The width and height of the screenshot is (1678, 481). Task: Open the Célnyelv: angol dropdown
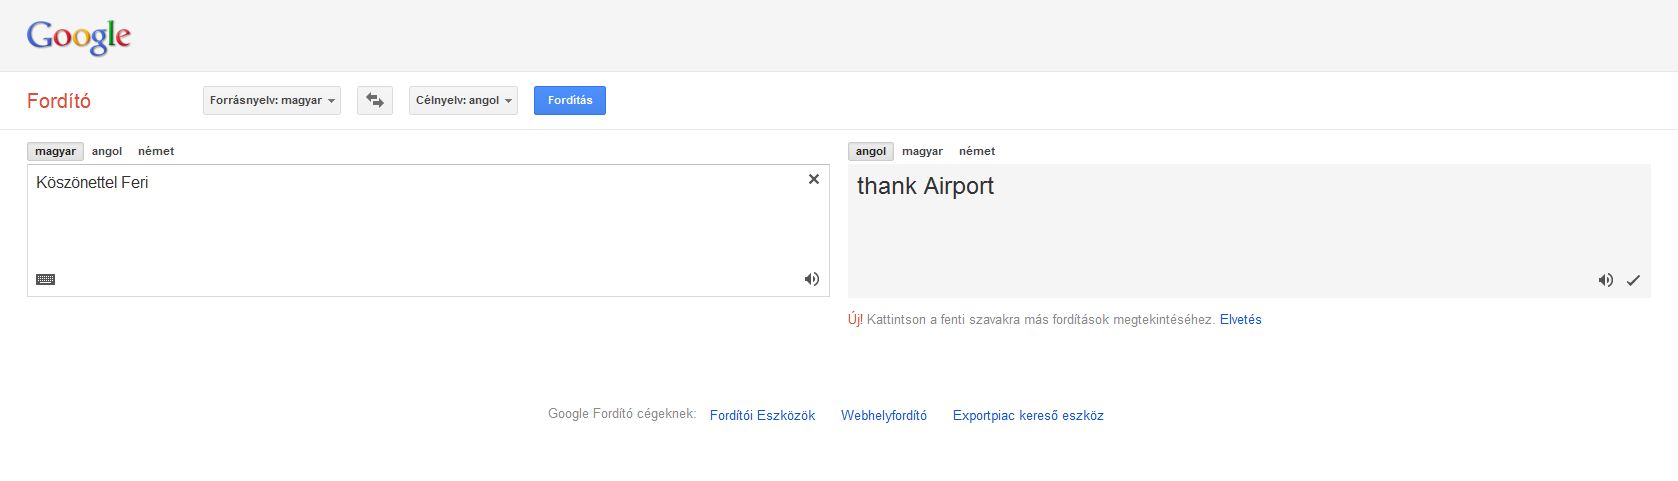click(x=463, y=100)
